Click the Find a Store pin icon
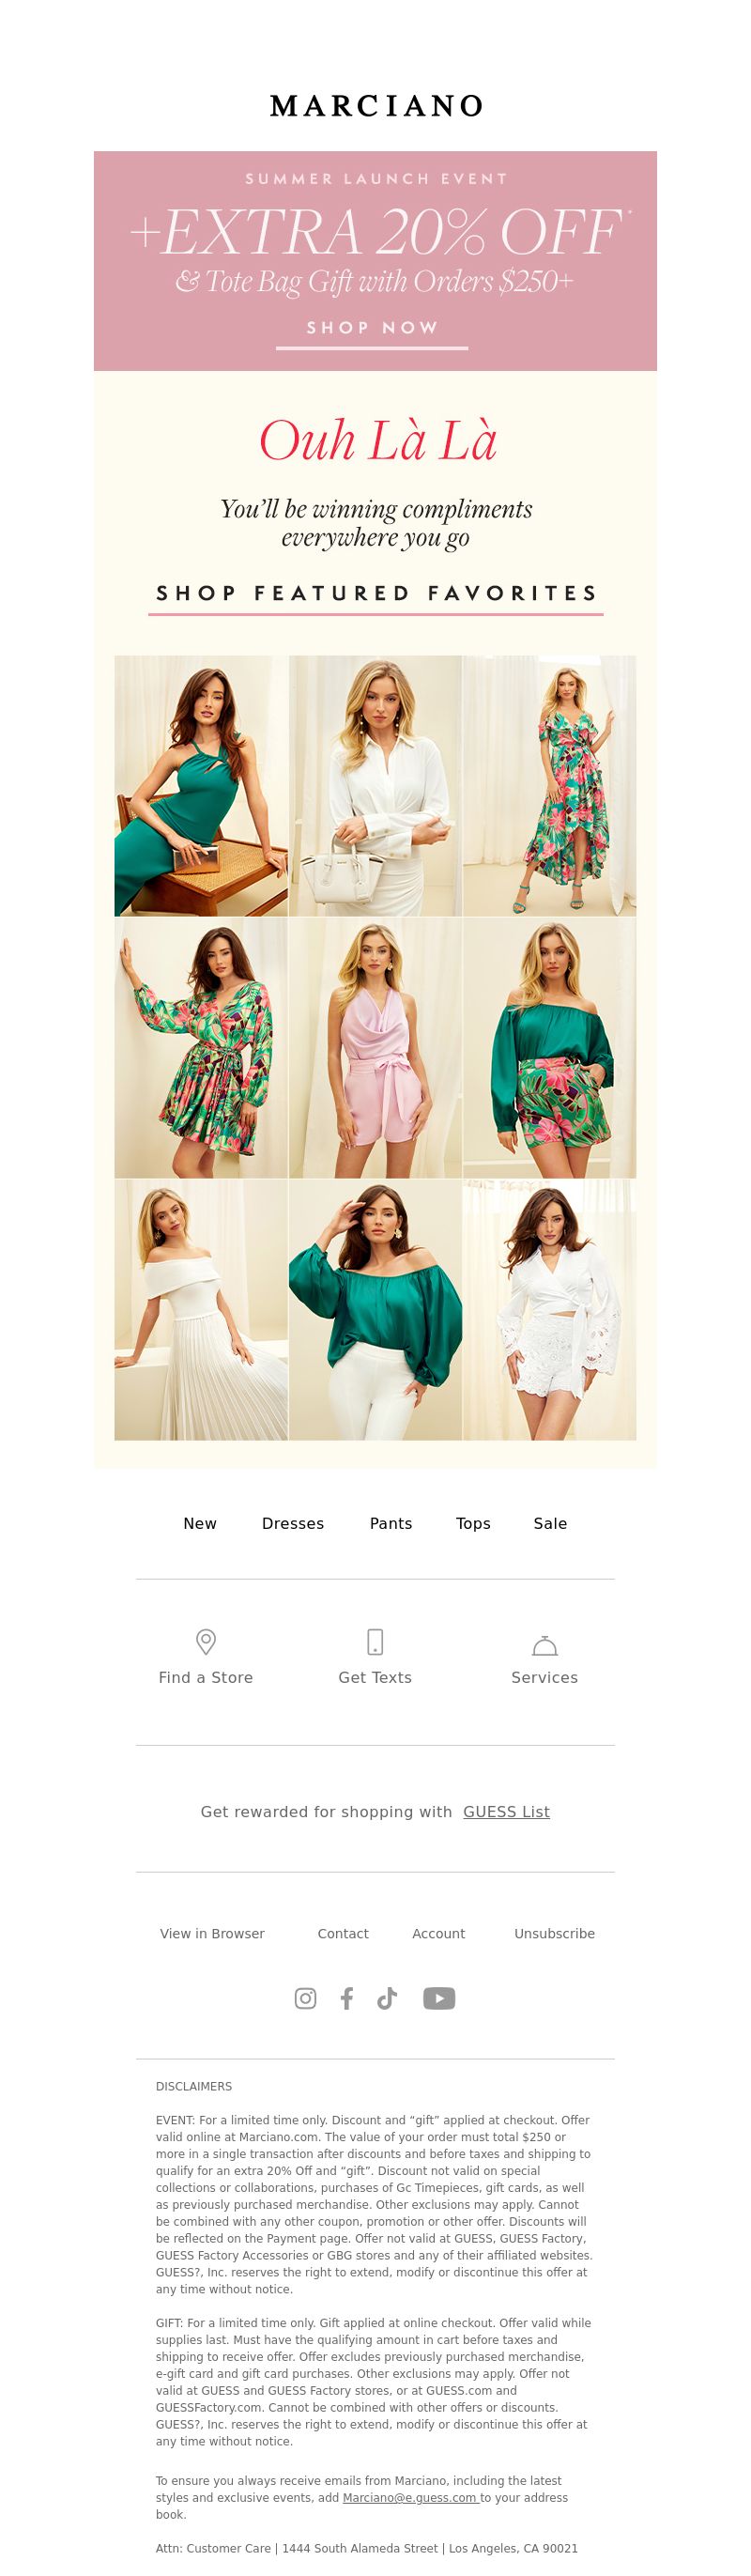751x2576 pixels. click(x=206, y=1641)
